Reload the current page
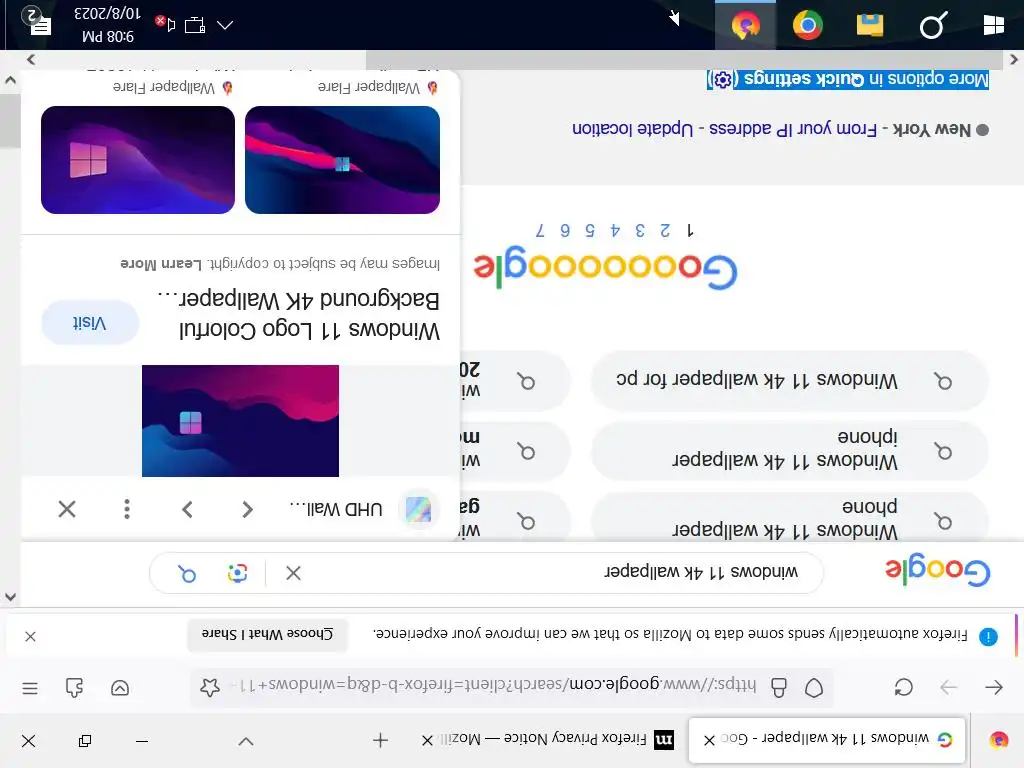The height and width of the screenshot is (768, 1024). point(903,687)
